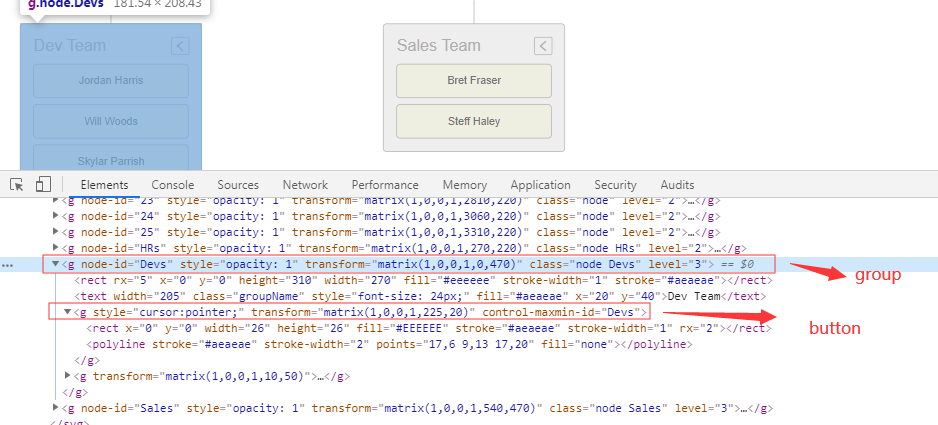Click the "Dev Team" text content in the DOM

click(x=693, y=296)
